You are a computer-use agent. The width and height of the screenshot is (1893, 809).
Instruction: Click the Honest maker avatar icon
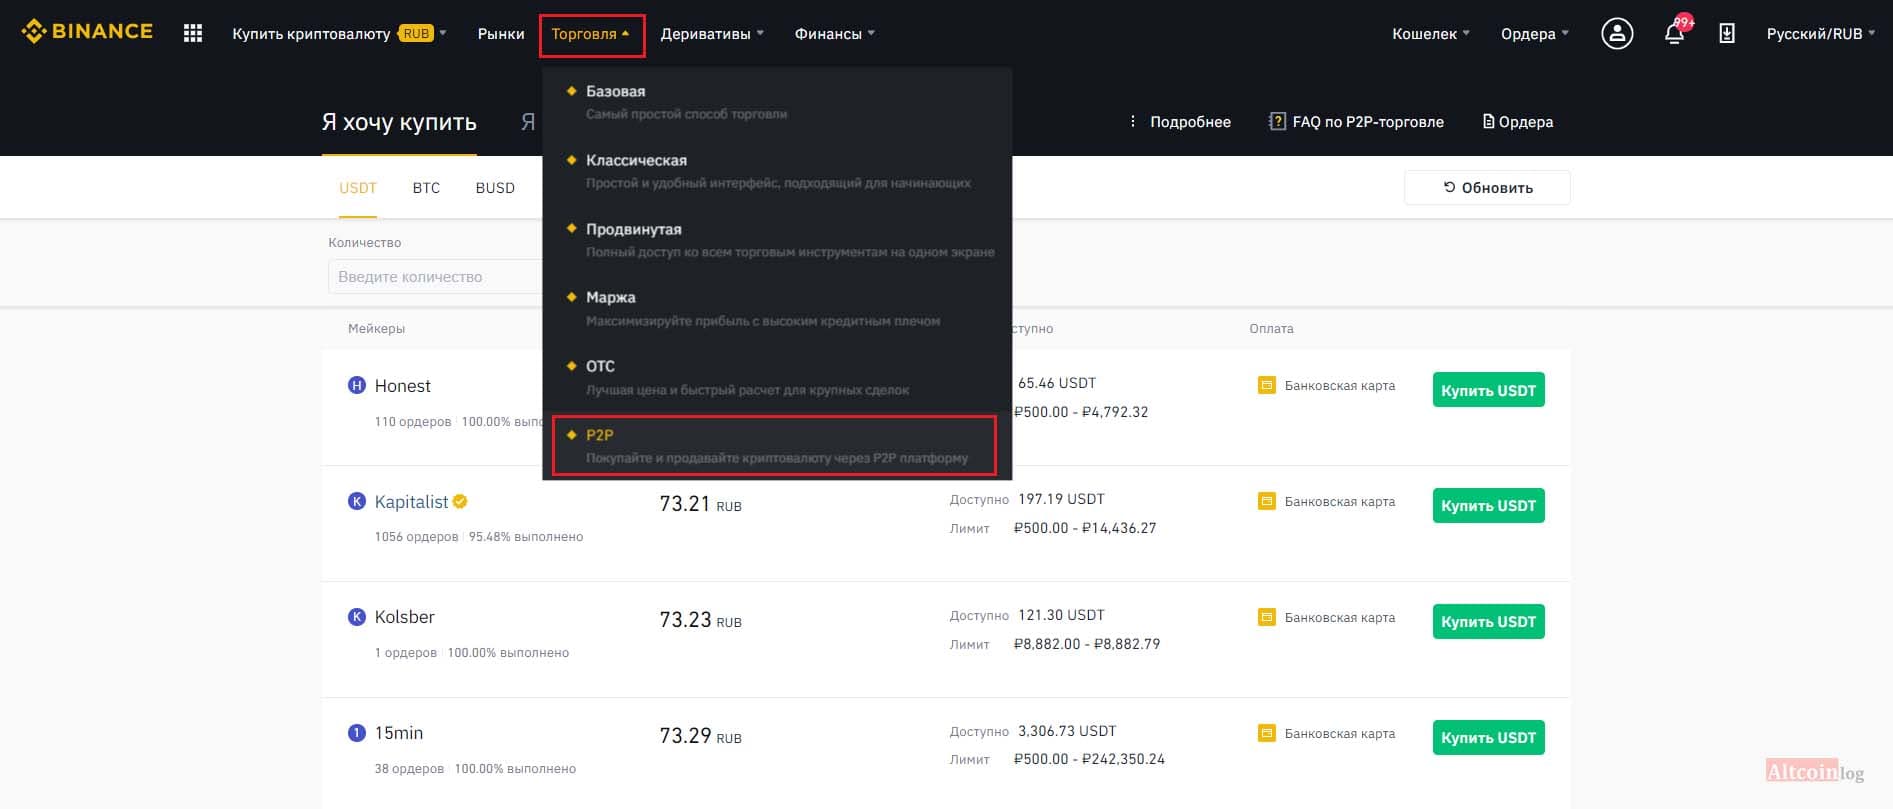(356, 385)
